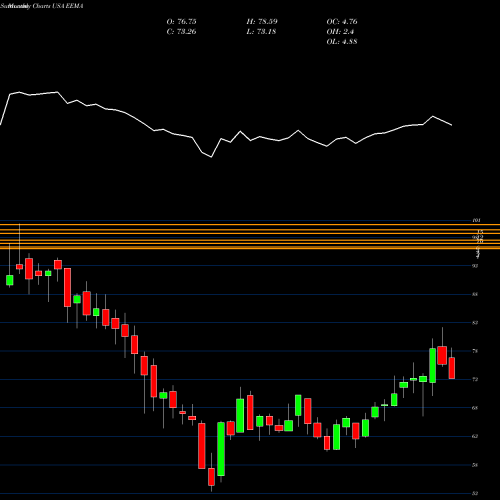Click the OL: 4.88 statistic
Screen dimensions: 500x500
coord(342,42)
